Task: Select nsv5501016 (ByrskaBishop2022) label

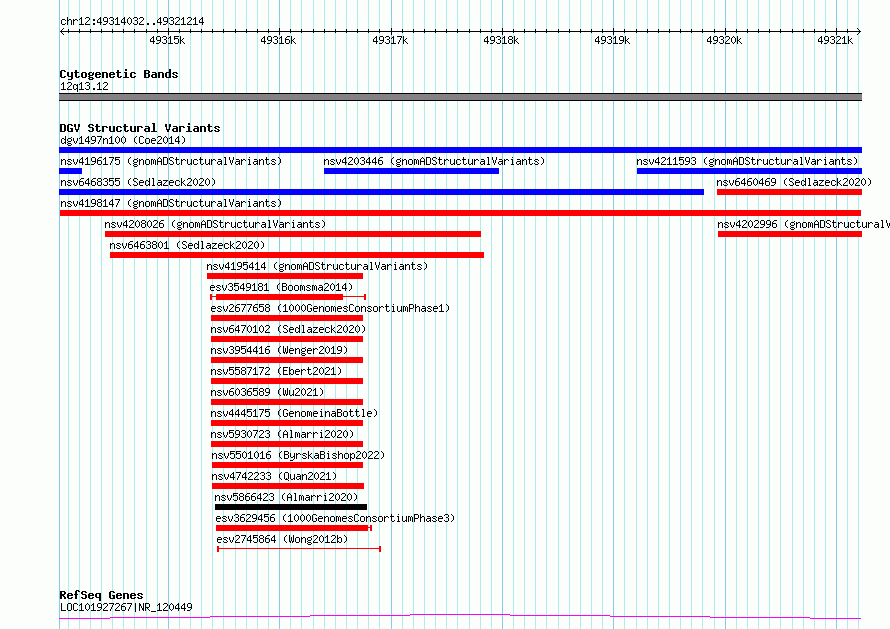Action: 298,455
